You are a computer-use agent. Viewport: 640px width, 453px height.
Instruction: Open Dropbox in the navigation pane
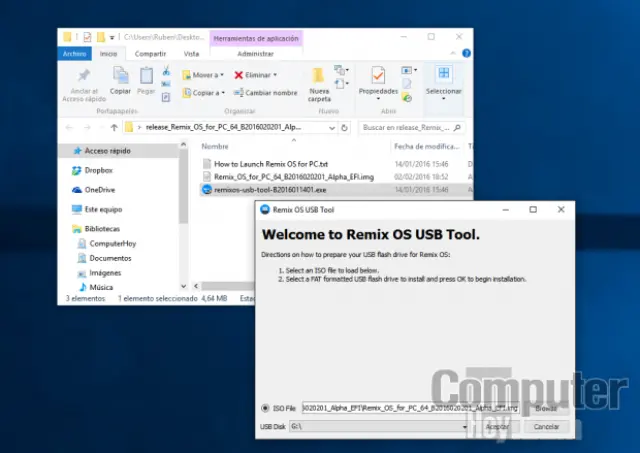tap(98, 171)
